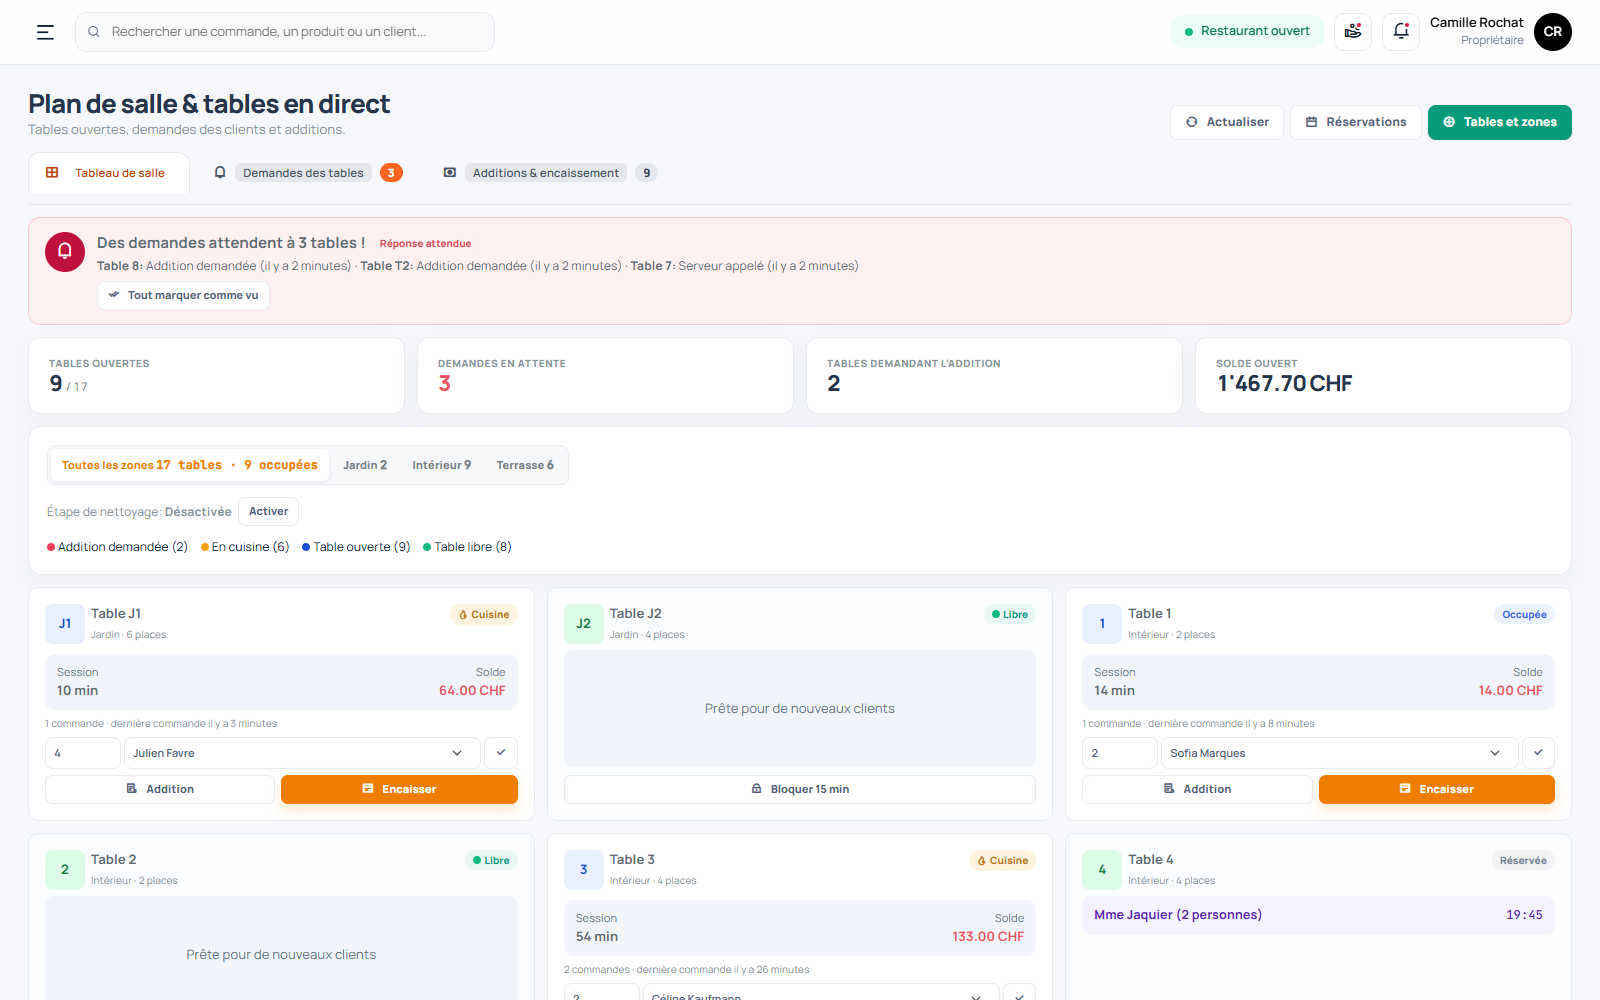Filter tables by Jardin zone
Image resolution: width=1600 pixels, height=1000 pixels.
[x=365, y=465]
